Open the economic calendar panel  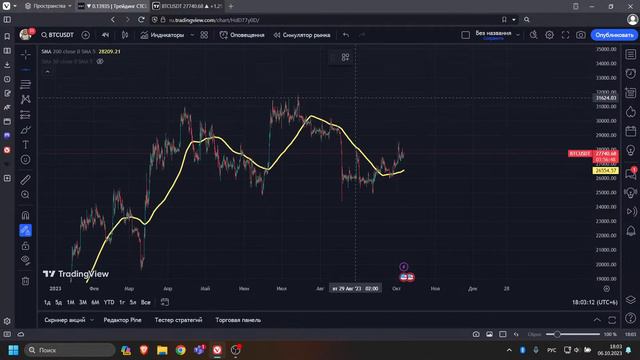pyautogui.click(x=631, y=131)
